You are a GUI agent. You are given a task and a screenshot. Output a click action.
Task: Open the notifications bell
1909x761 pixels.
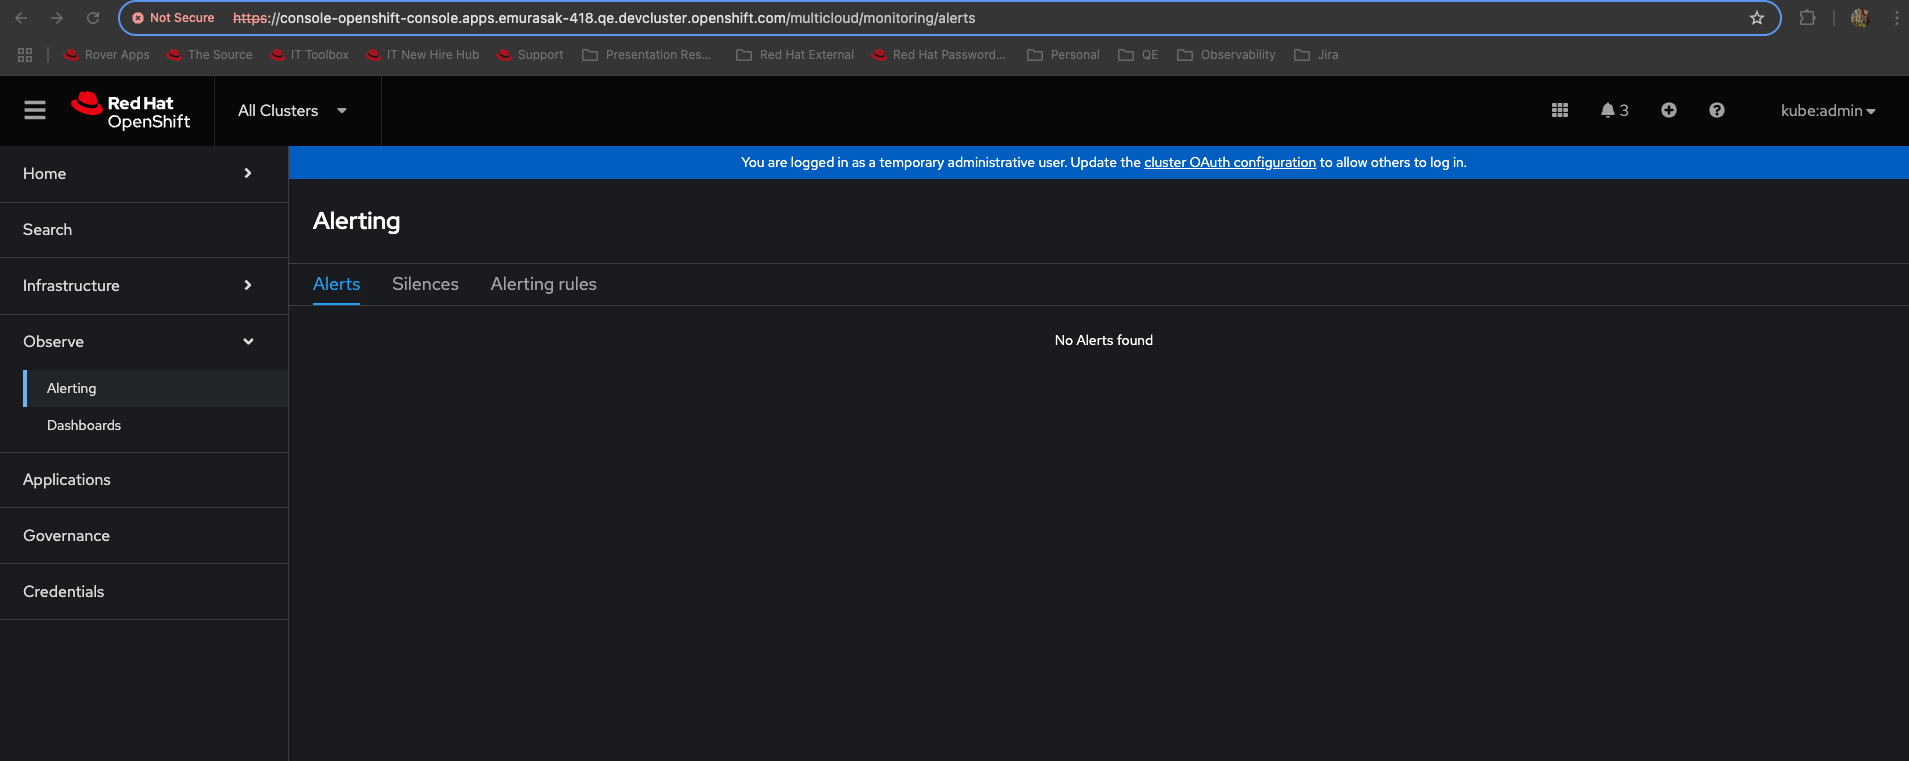point(1614,110)
